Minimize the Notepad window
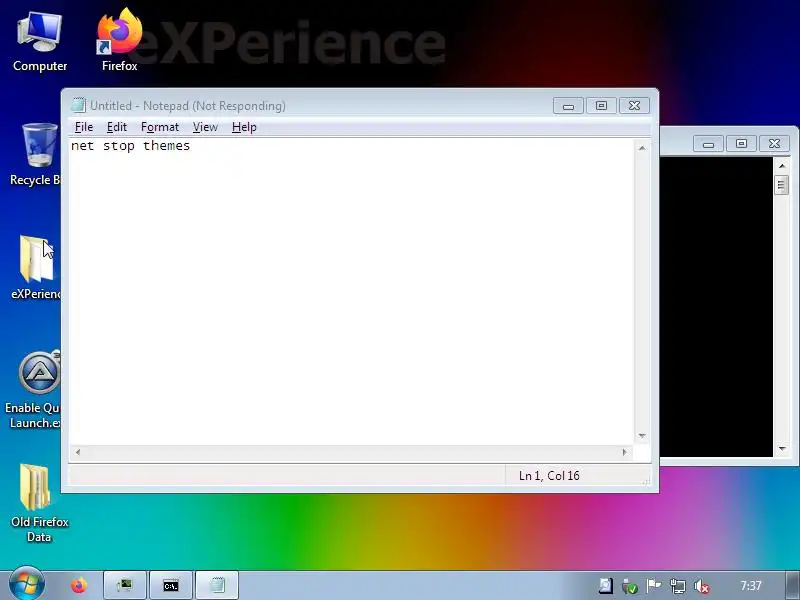This screenshot has width=800, height=600. click(x=568, y=106)
